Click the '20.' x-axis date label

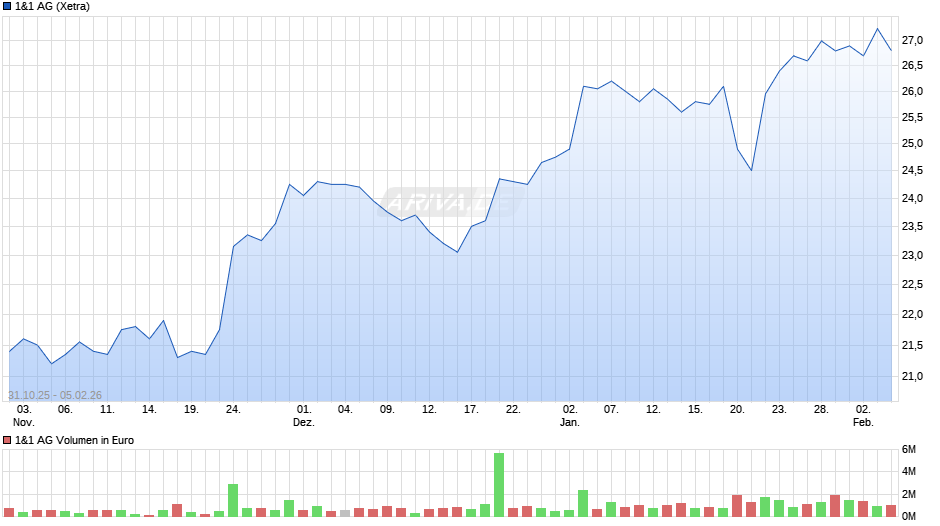(737, 410)
